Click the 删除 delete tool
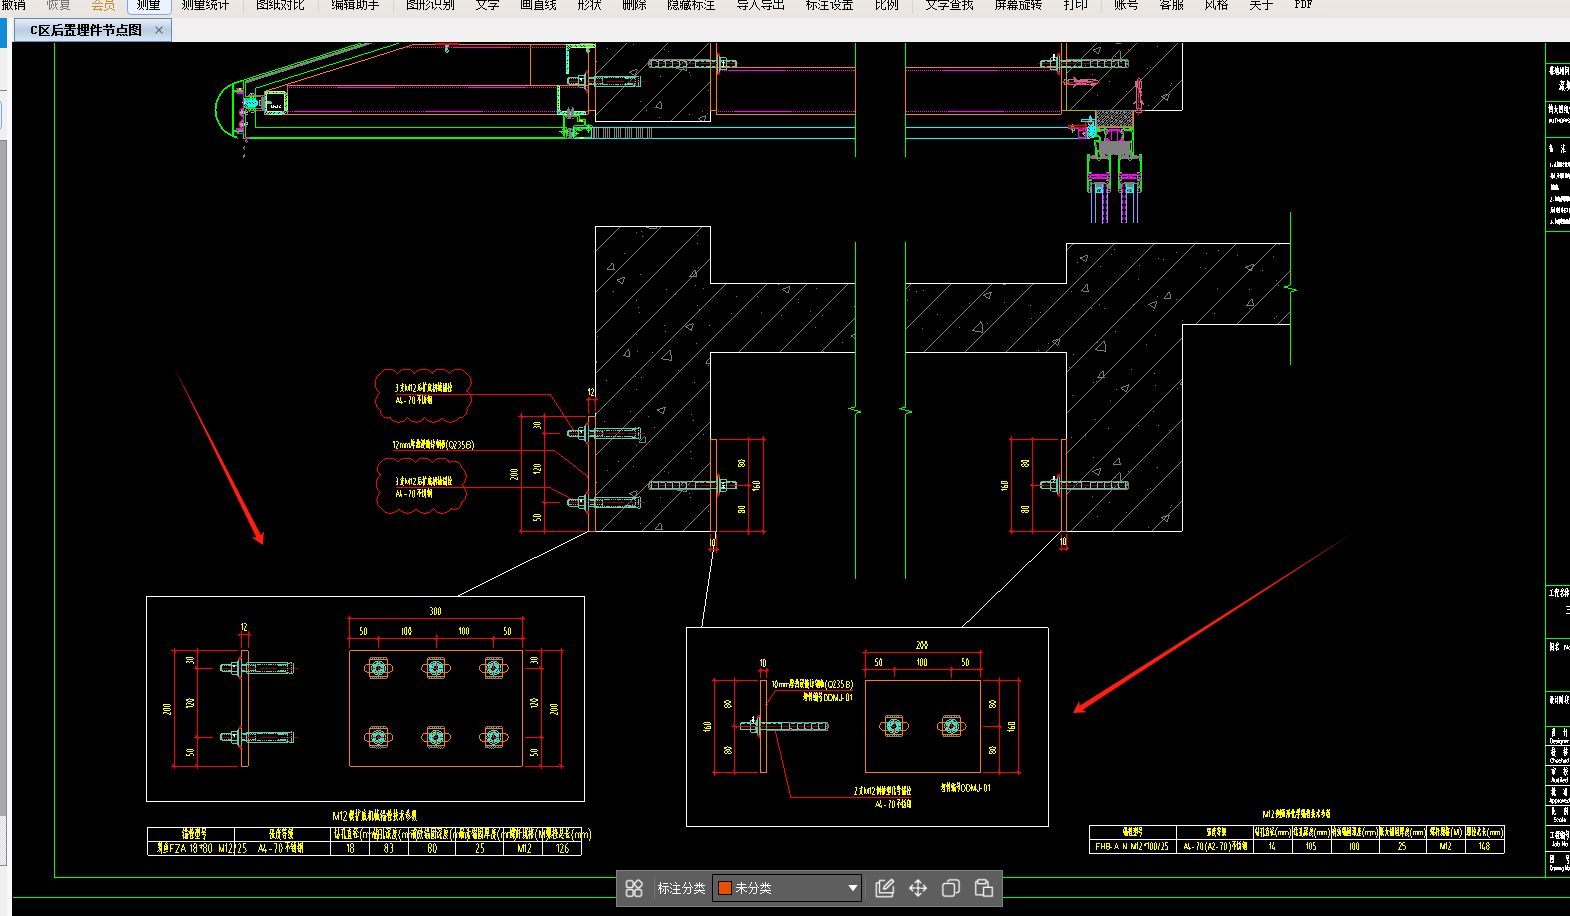Image resolution: width=1570 pixels, height=916 pixels. pyautogui.click(x=634, y=5)
